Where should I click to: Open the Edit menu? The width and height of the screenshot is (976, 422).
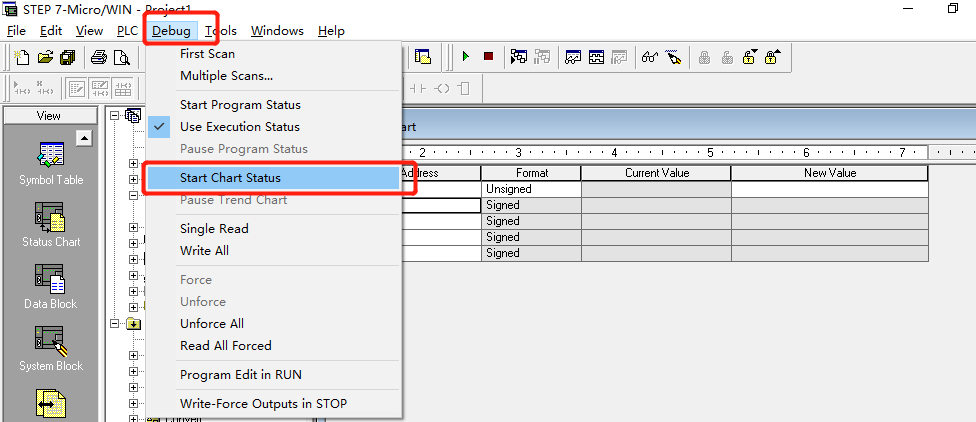(51, 31)
